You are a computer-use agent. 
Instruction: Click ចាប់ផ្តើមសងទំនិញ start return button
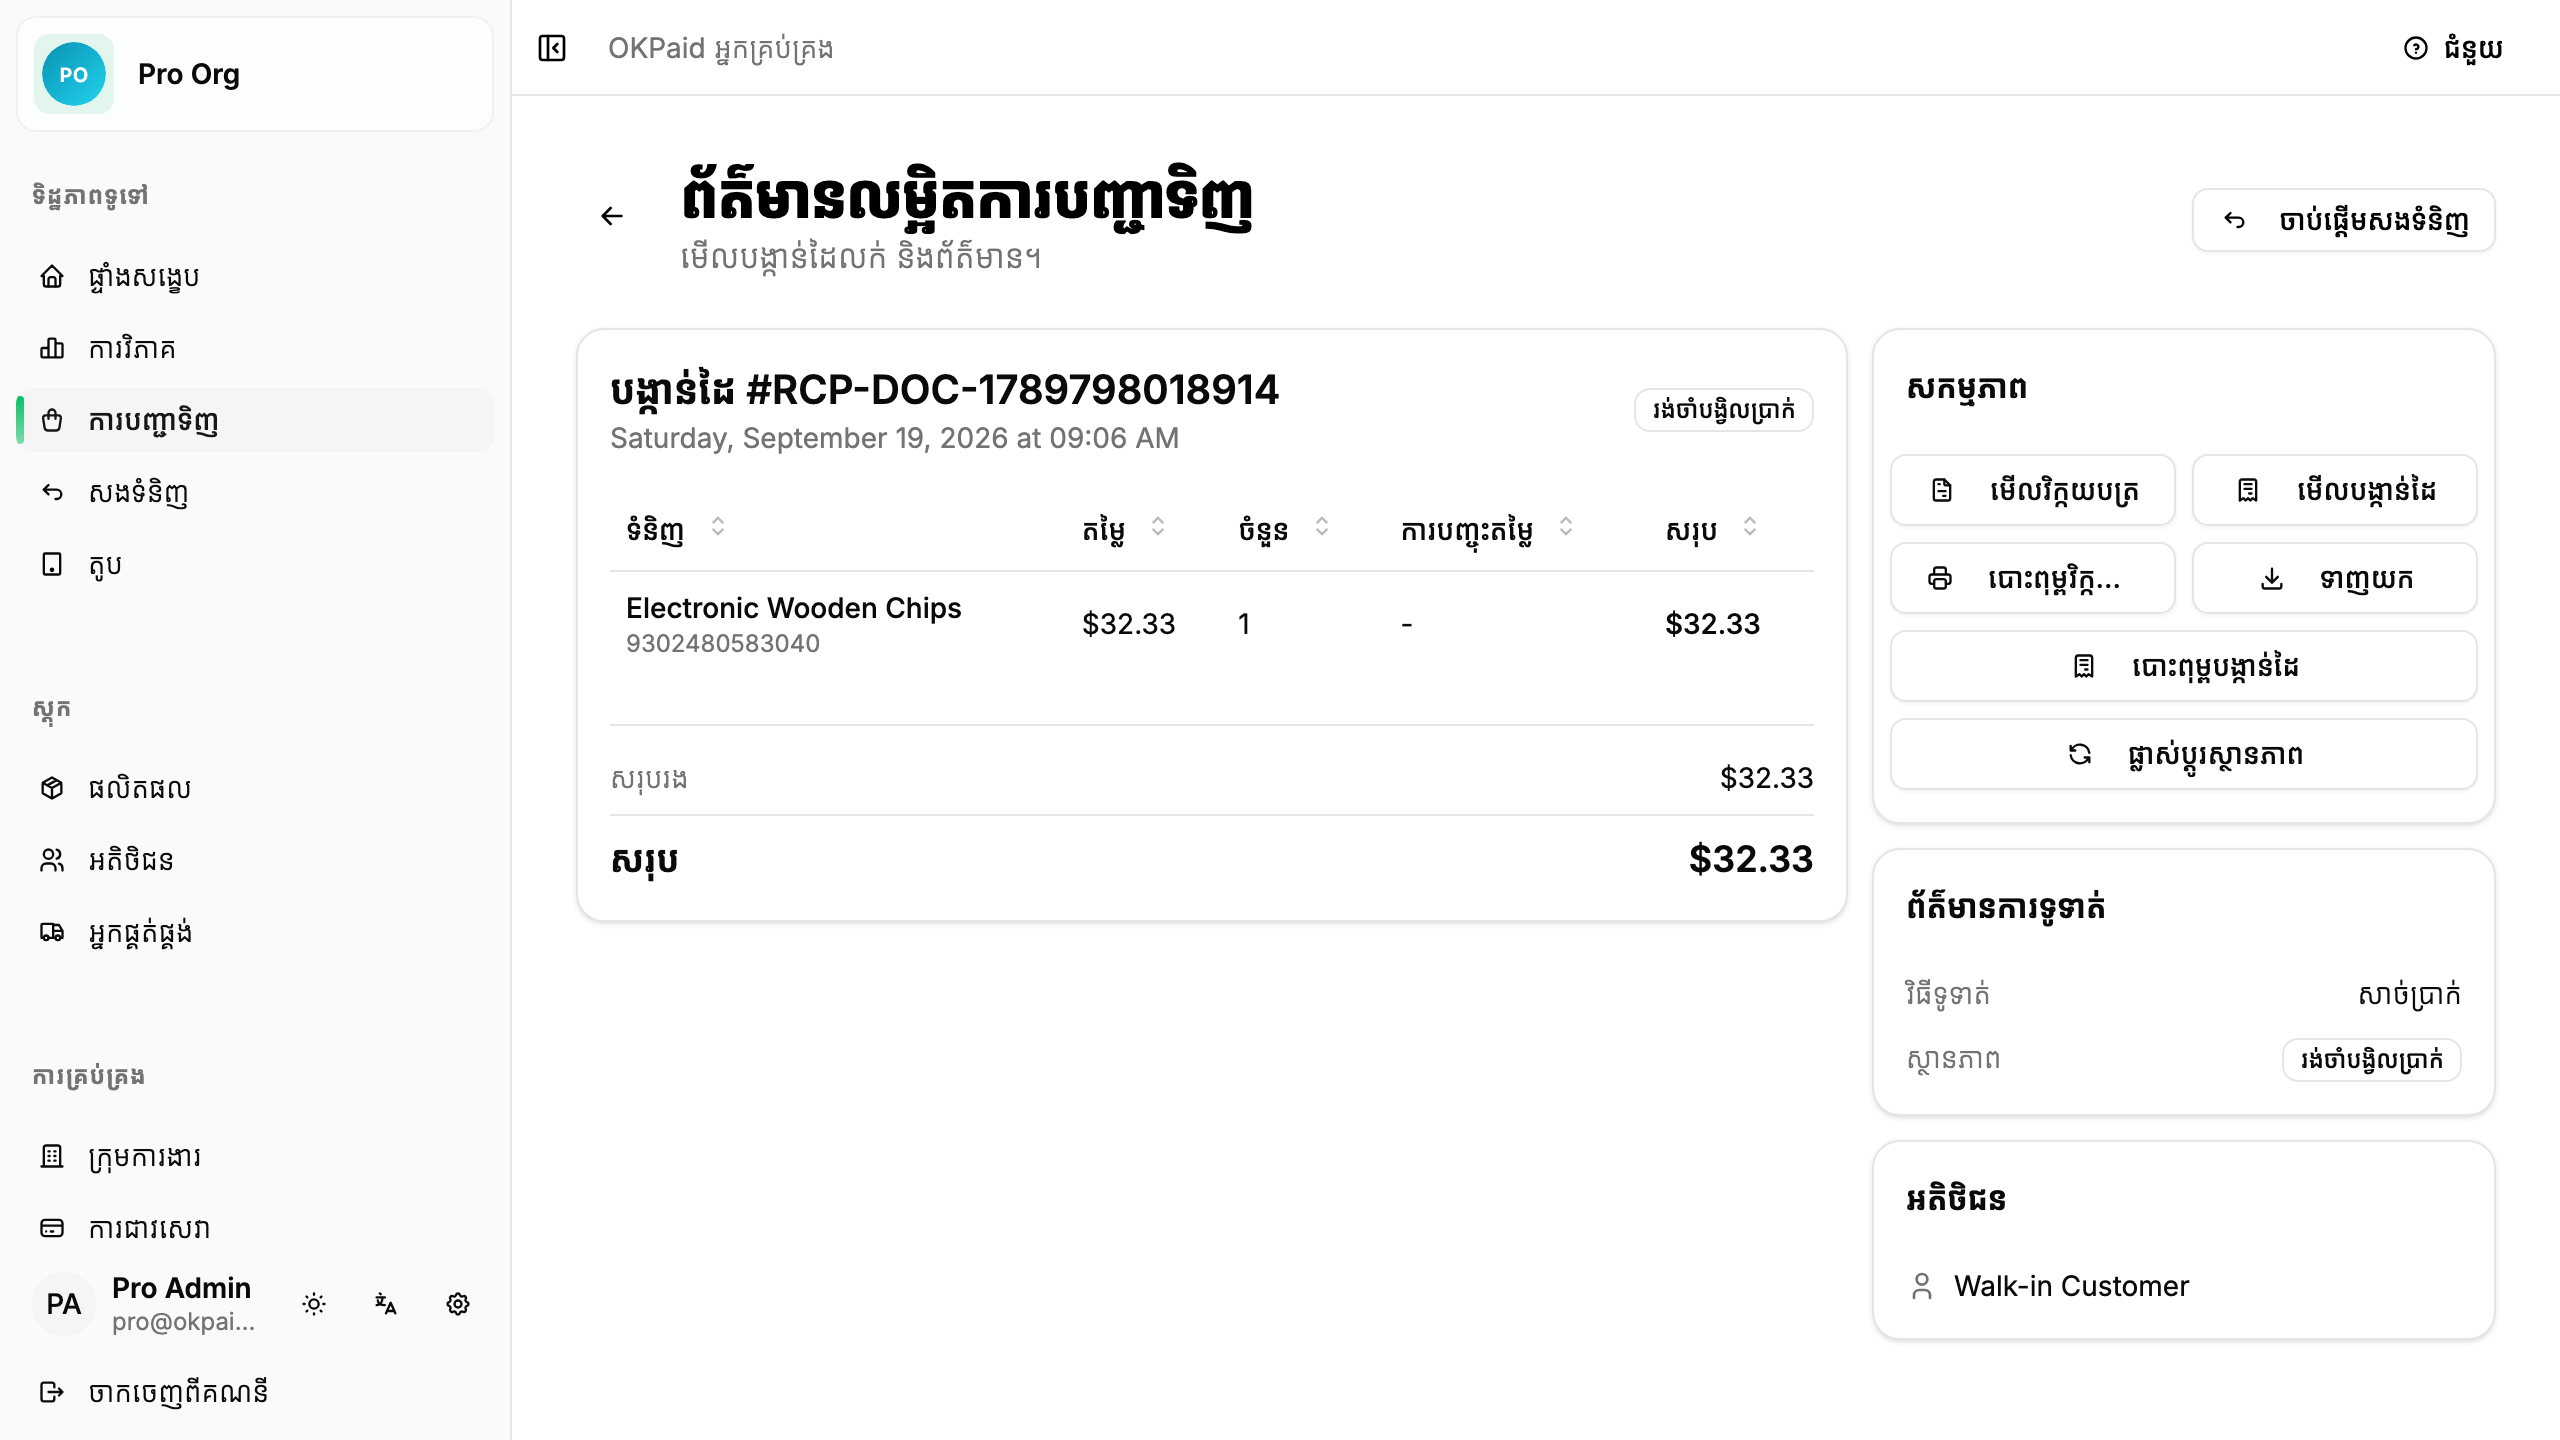[2343, 220]
